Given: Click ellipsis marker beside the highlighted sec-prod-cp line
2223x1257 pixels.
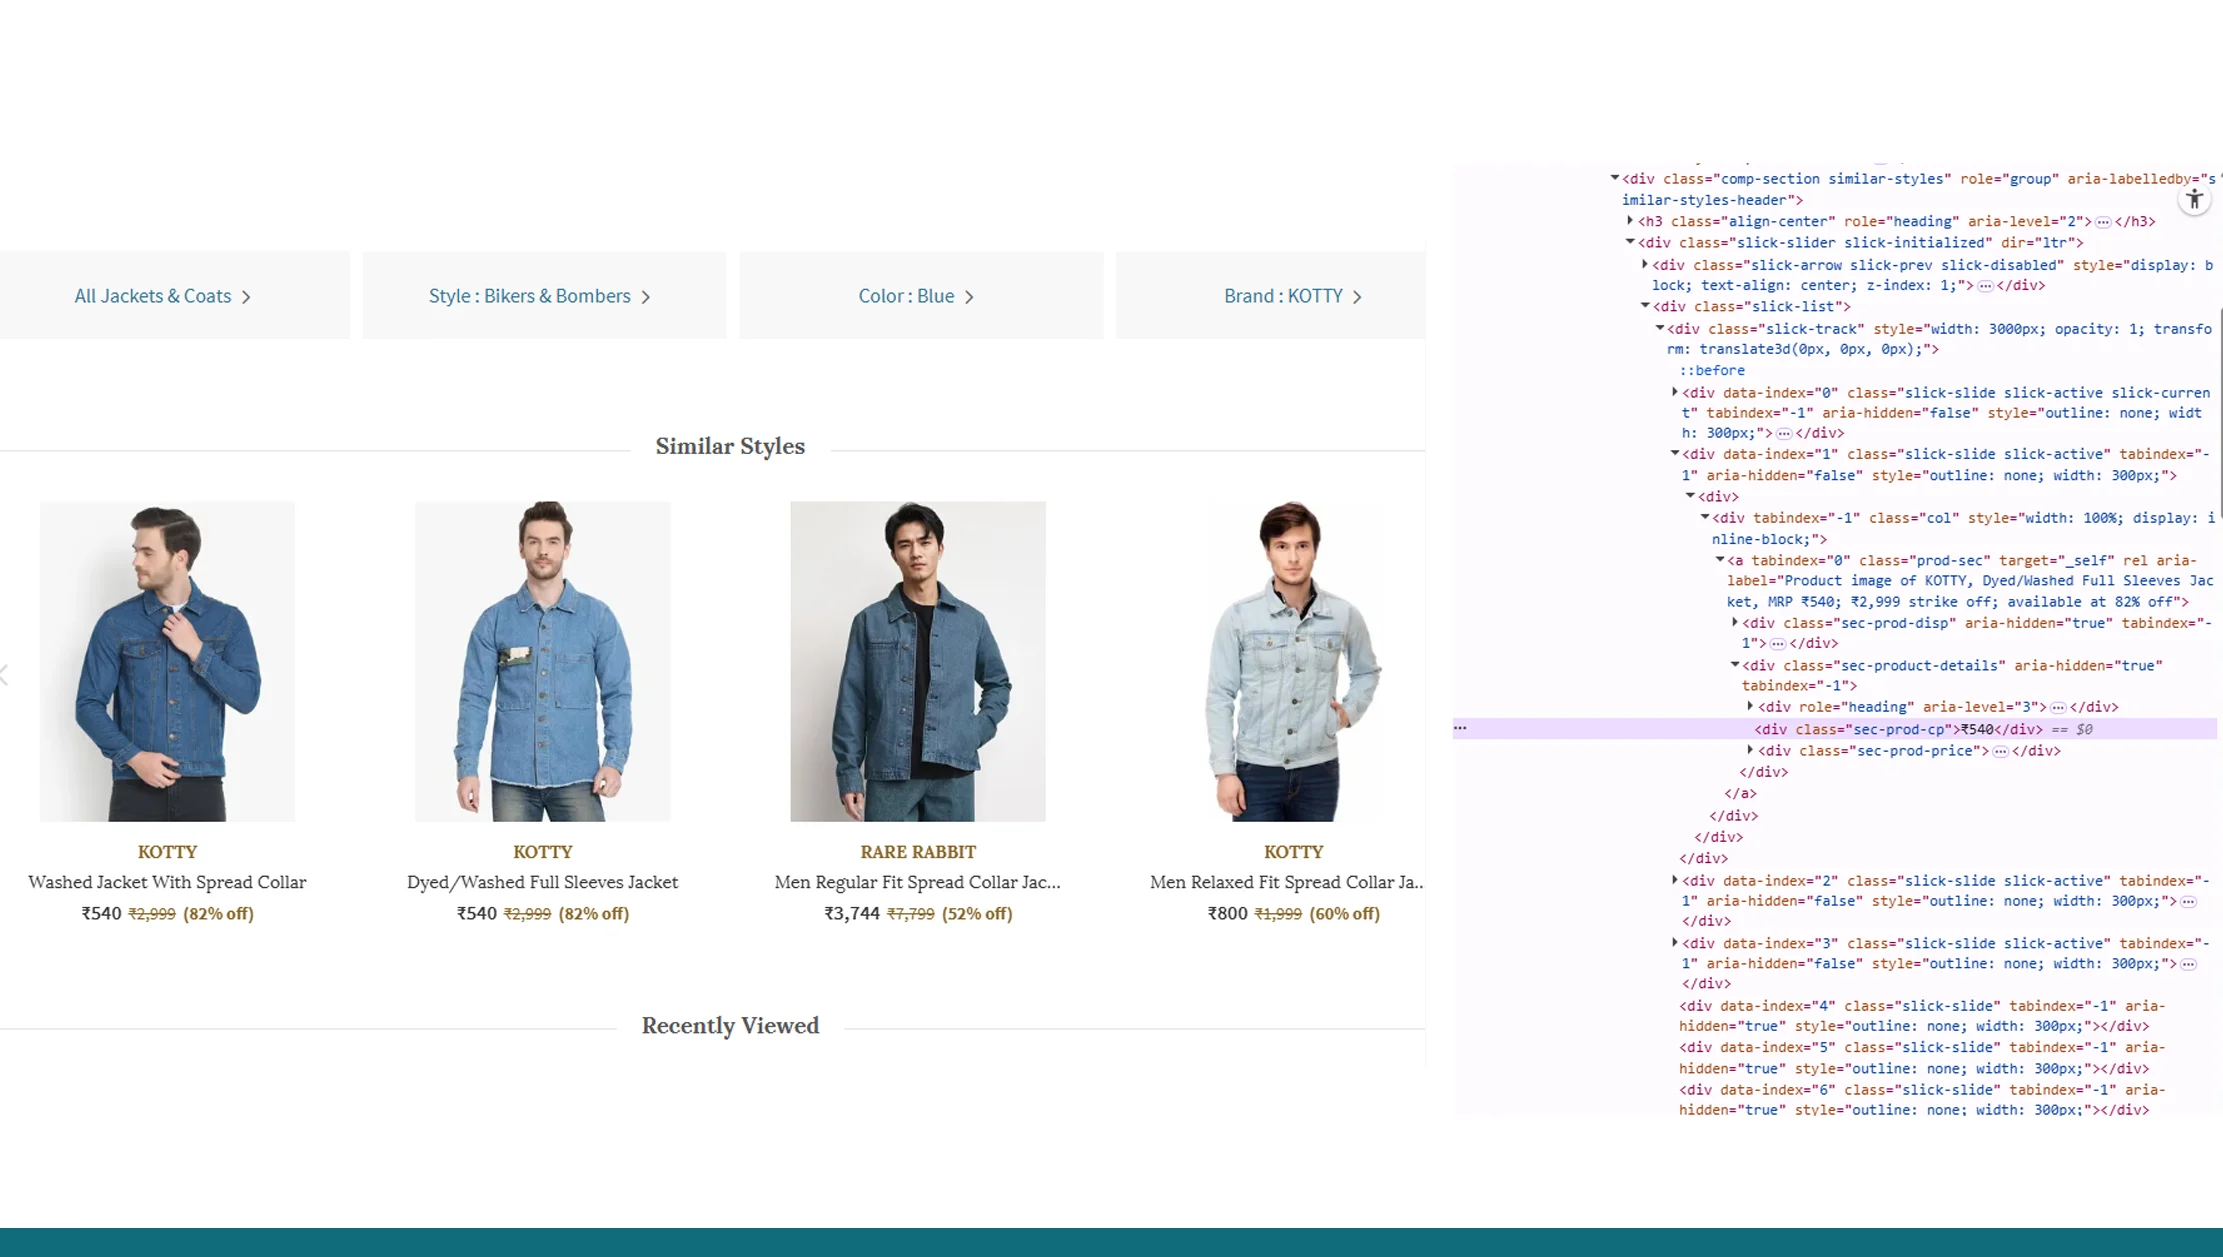Looking at the screenshot, I should tap(1460, 728).
